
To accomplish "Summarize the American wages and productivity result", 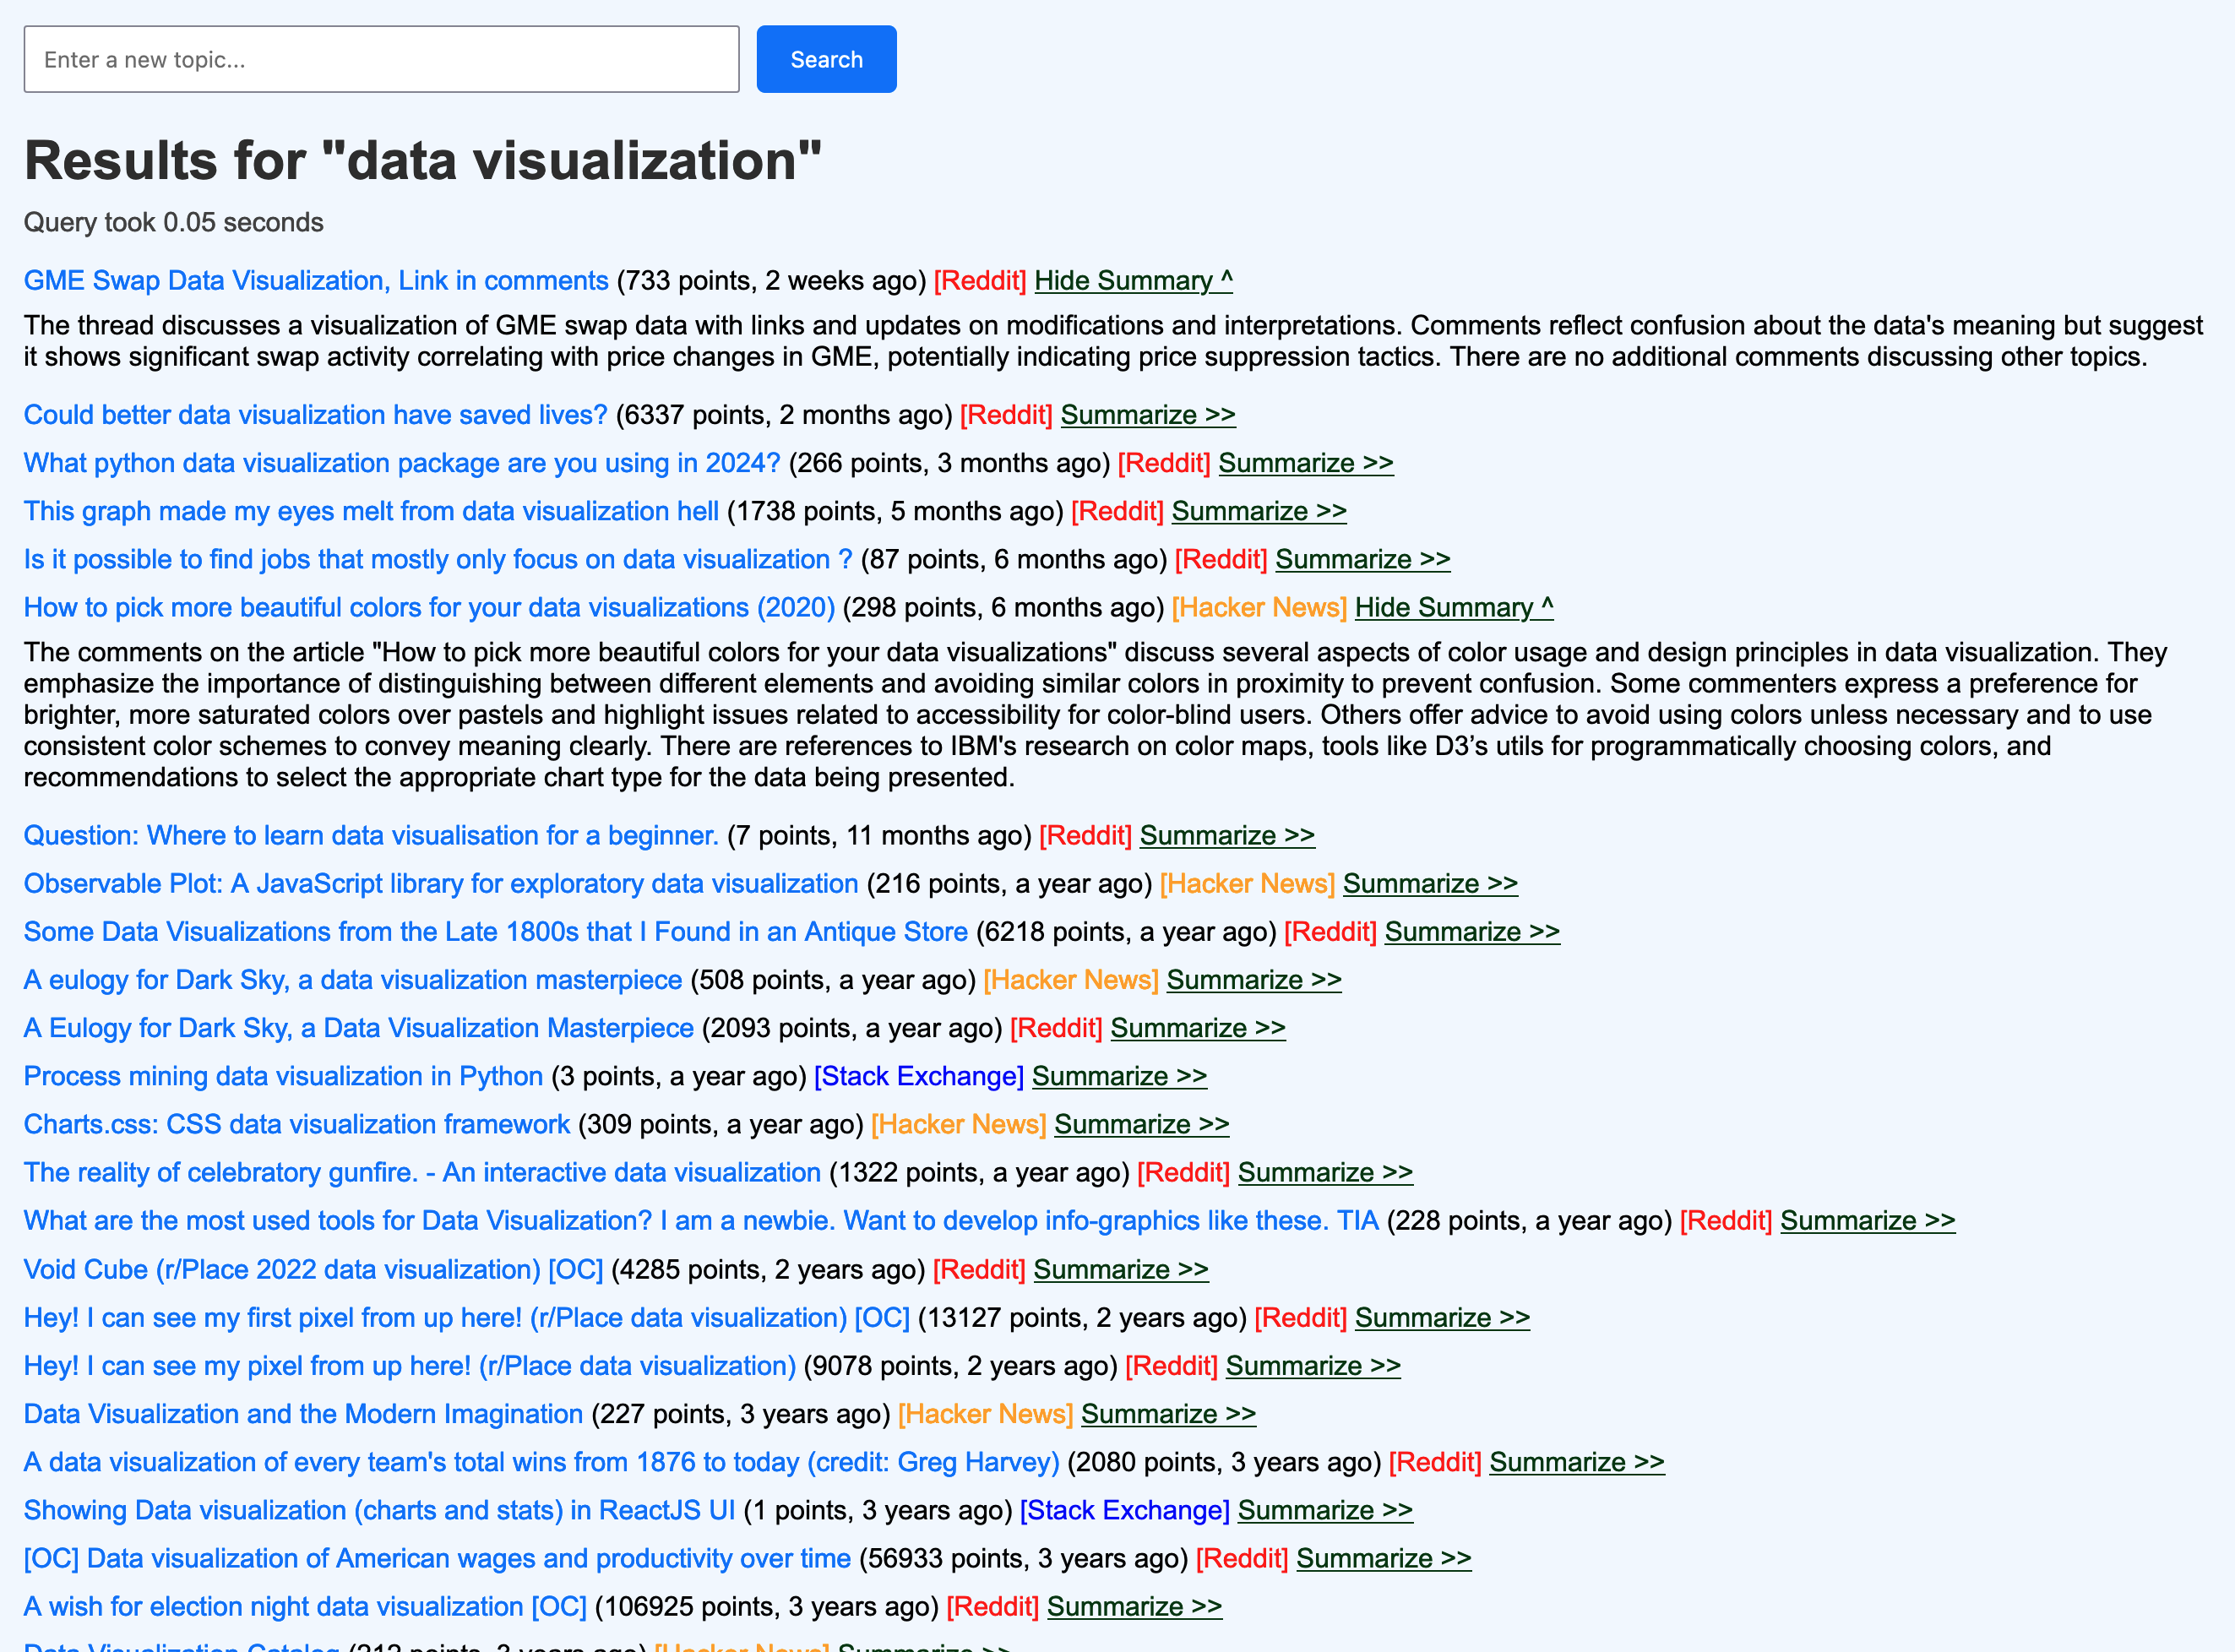I will pos(1383,1558).
